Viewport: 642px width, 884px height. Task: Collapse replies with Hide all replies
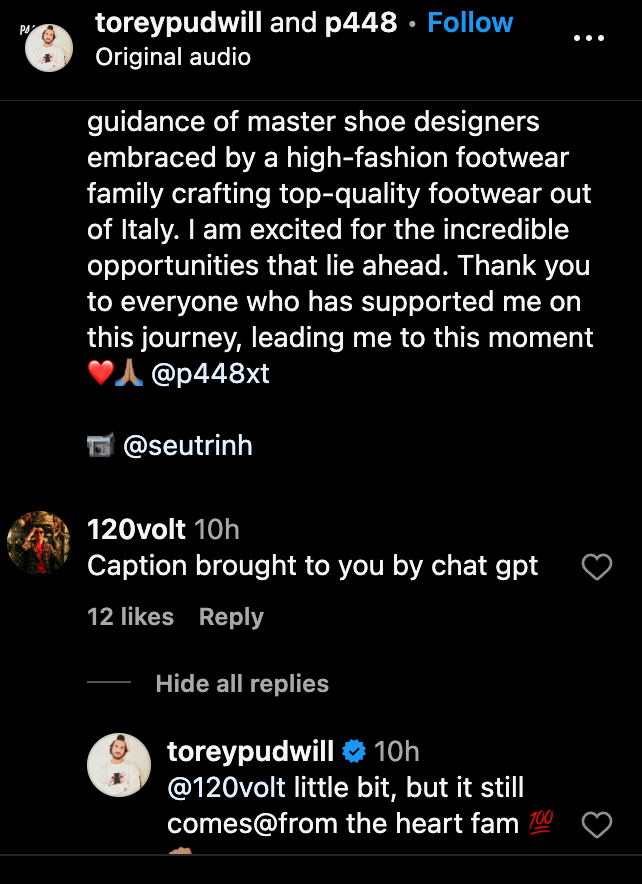coord(242,684)
